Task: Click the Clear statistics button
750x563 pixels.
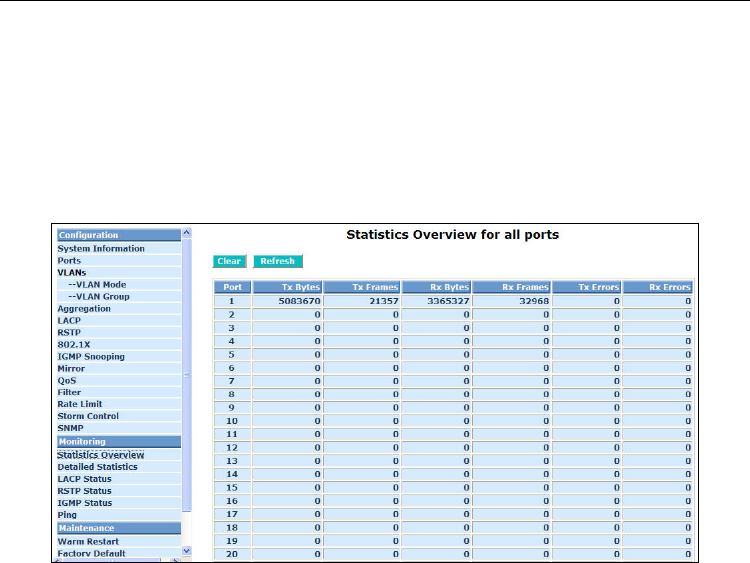Action: click(x=229, y=261)
